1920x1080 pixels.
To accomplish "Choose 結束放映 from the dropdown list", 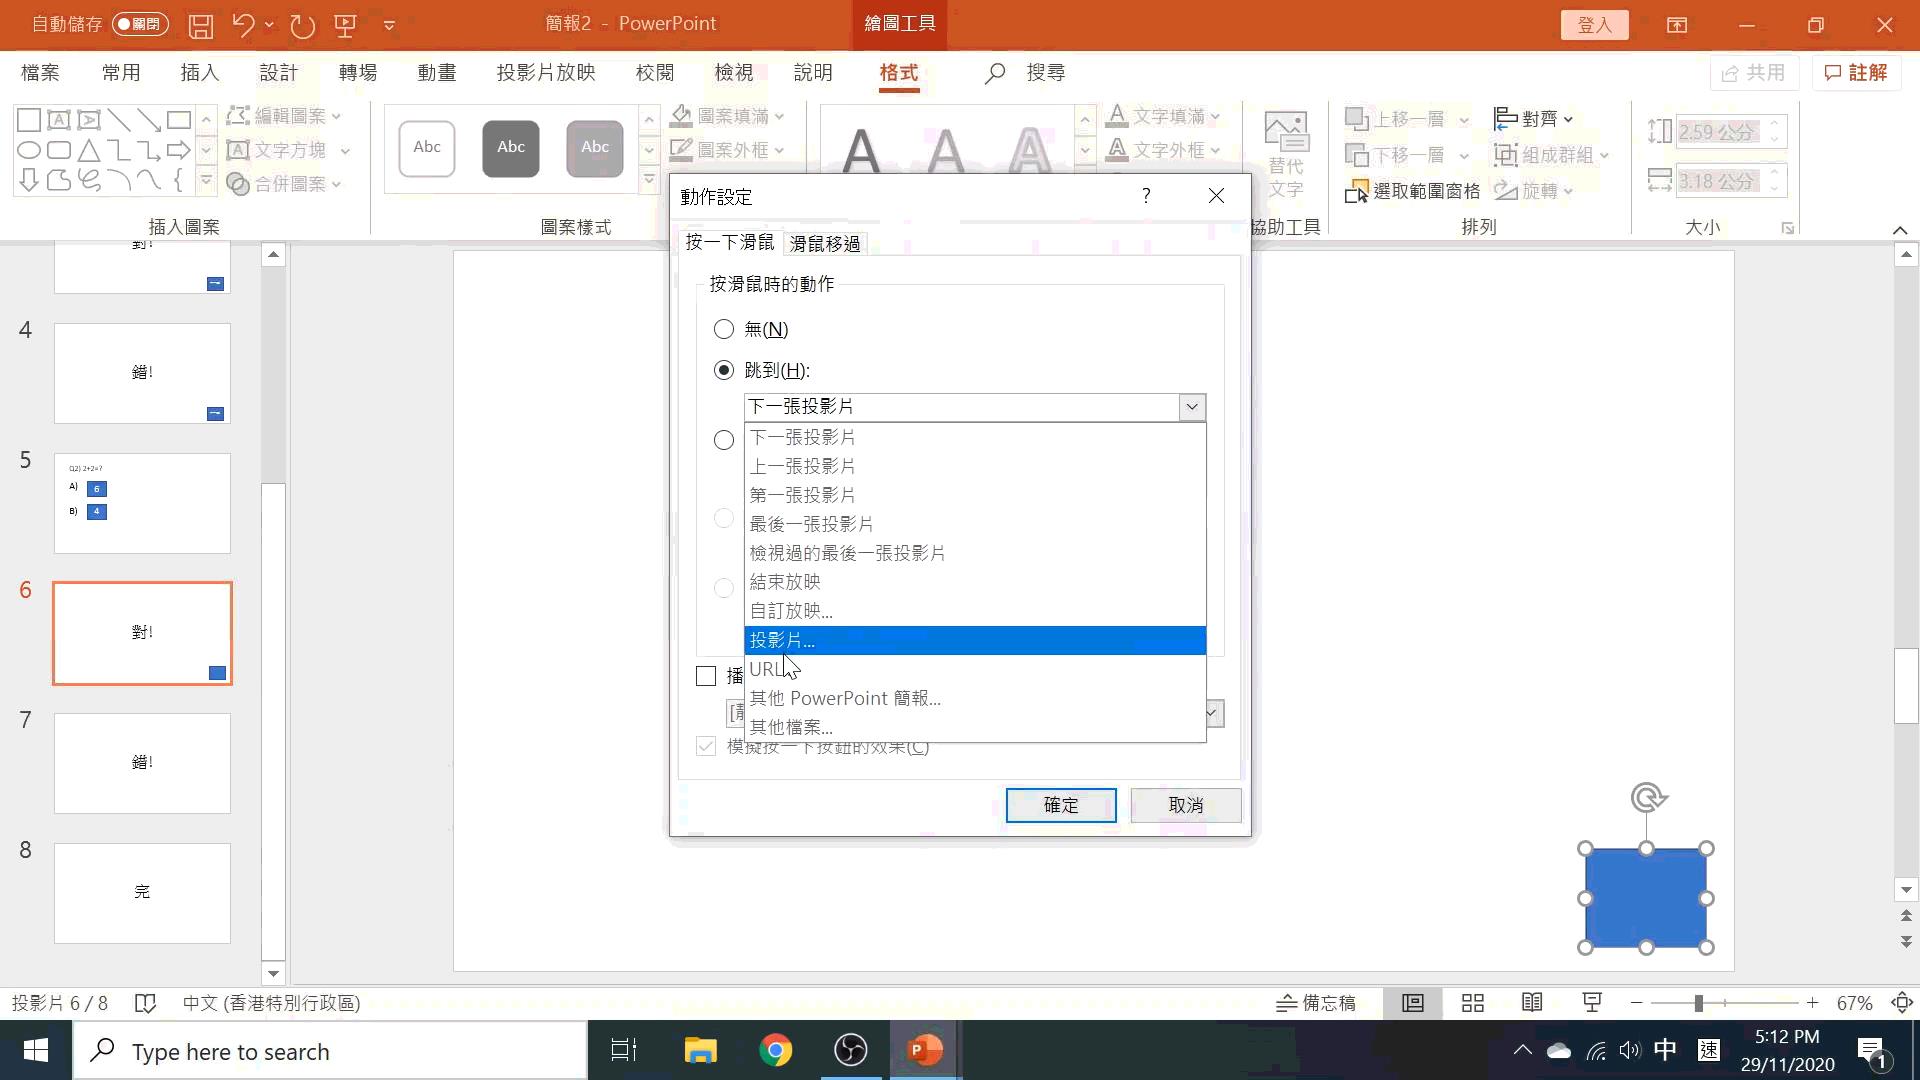I will click(785, 582).
